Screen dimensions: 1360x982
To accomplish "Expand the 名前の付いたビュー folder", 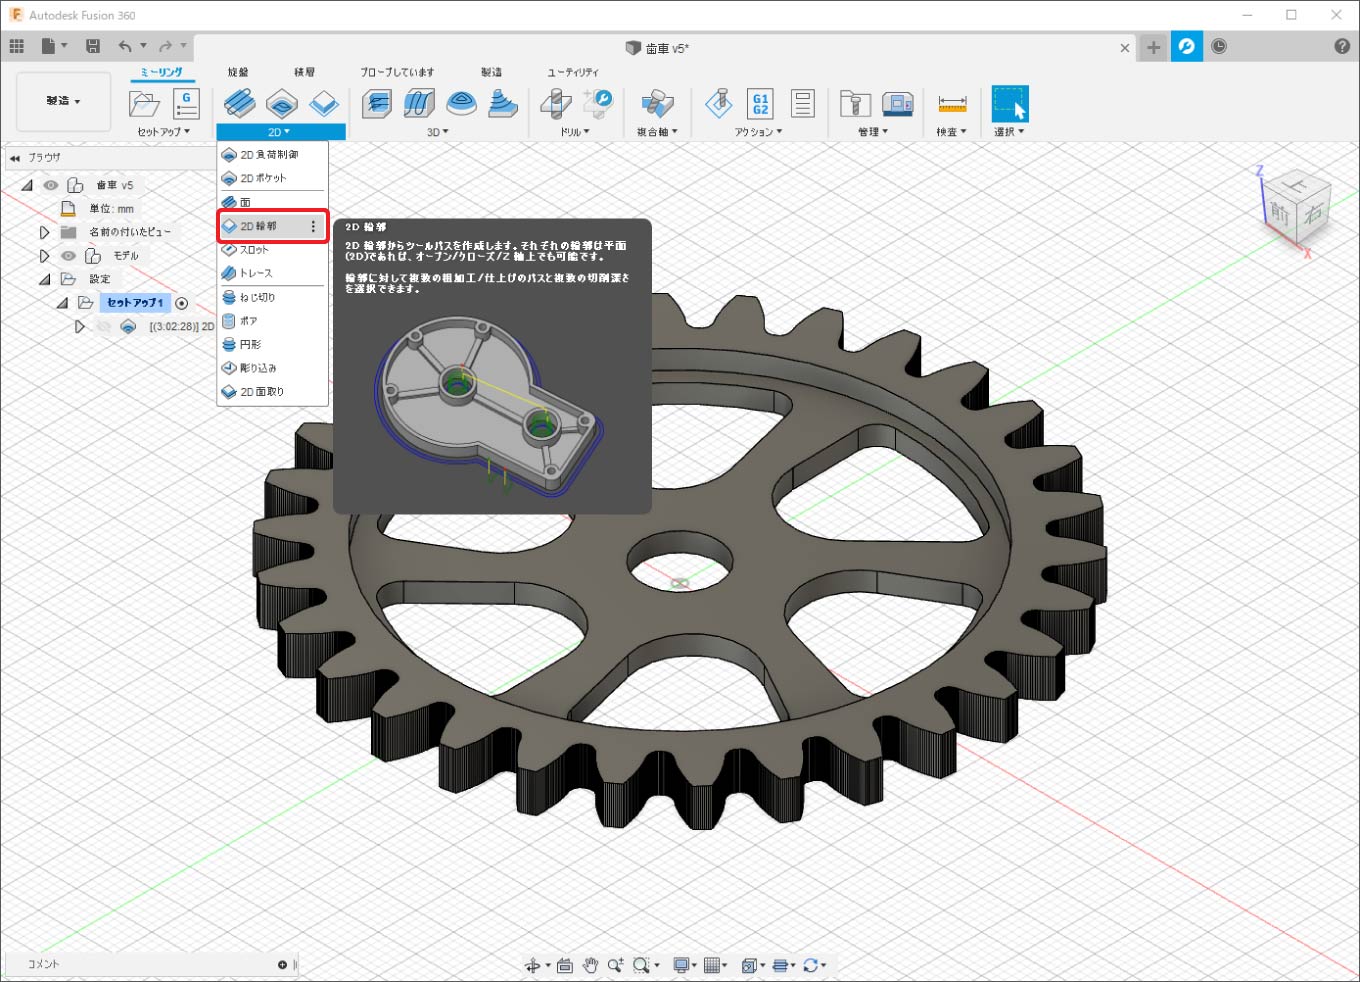I will point(44,232).
